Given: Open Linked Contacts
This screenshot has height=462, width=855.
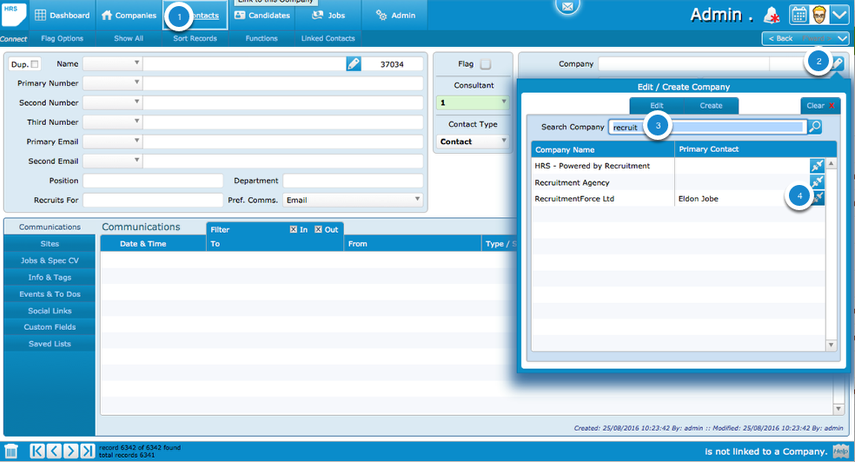Looking at the screenshot, I should click(328, 38).
